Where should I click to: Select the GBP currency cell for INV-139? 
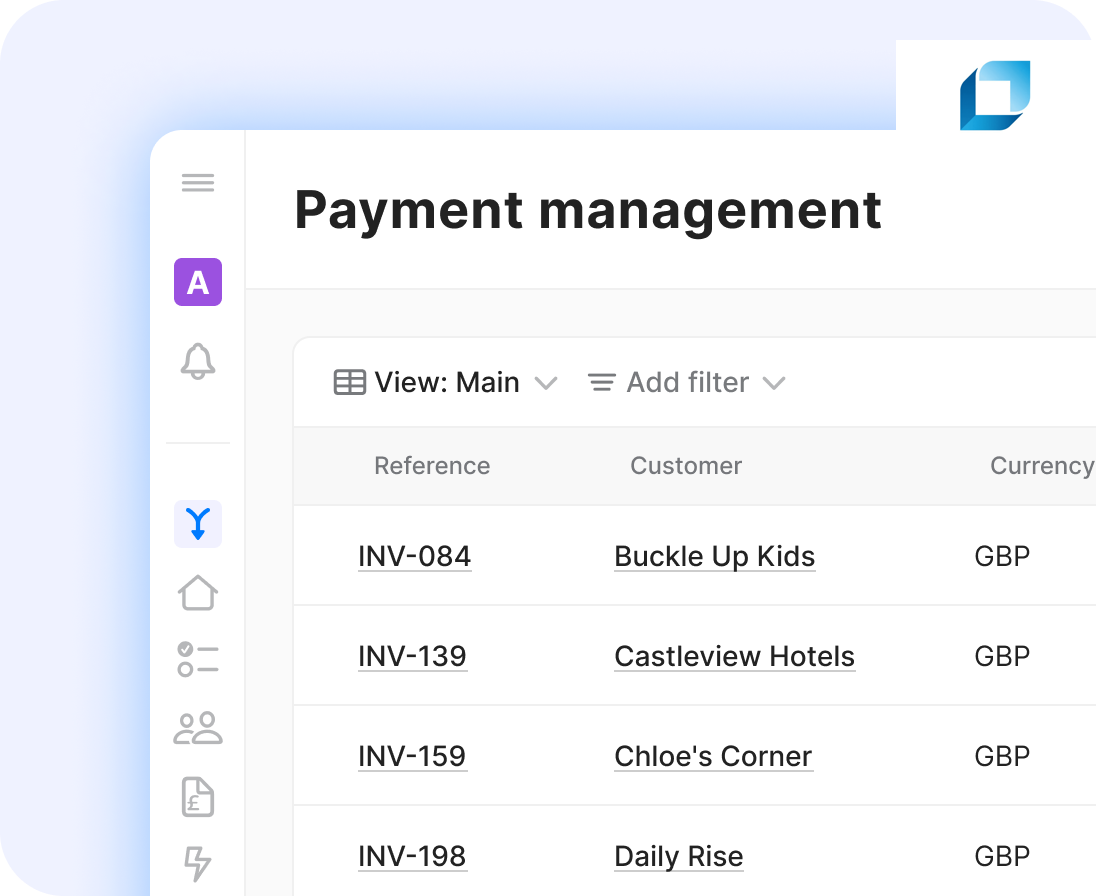tap(1001, 656)
